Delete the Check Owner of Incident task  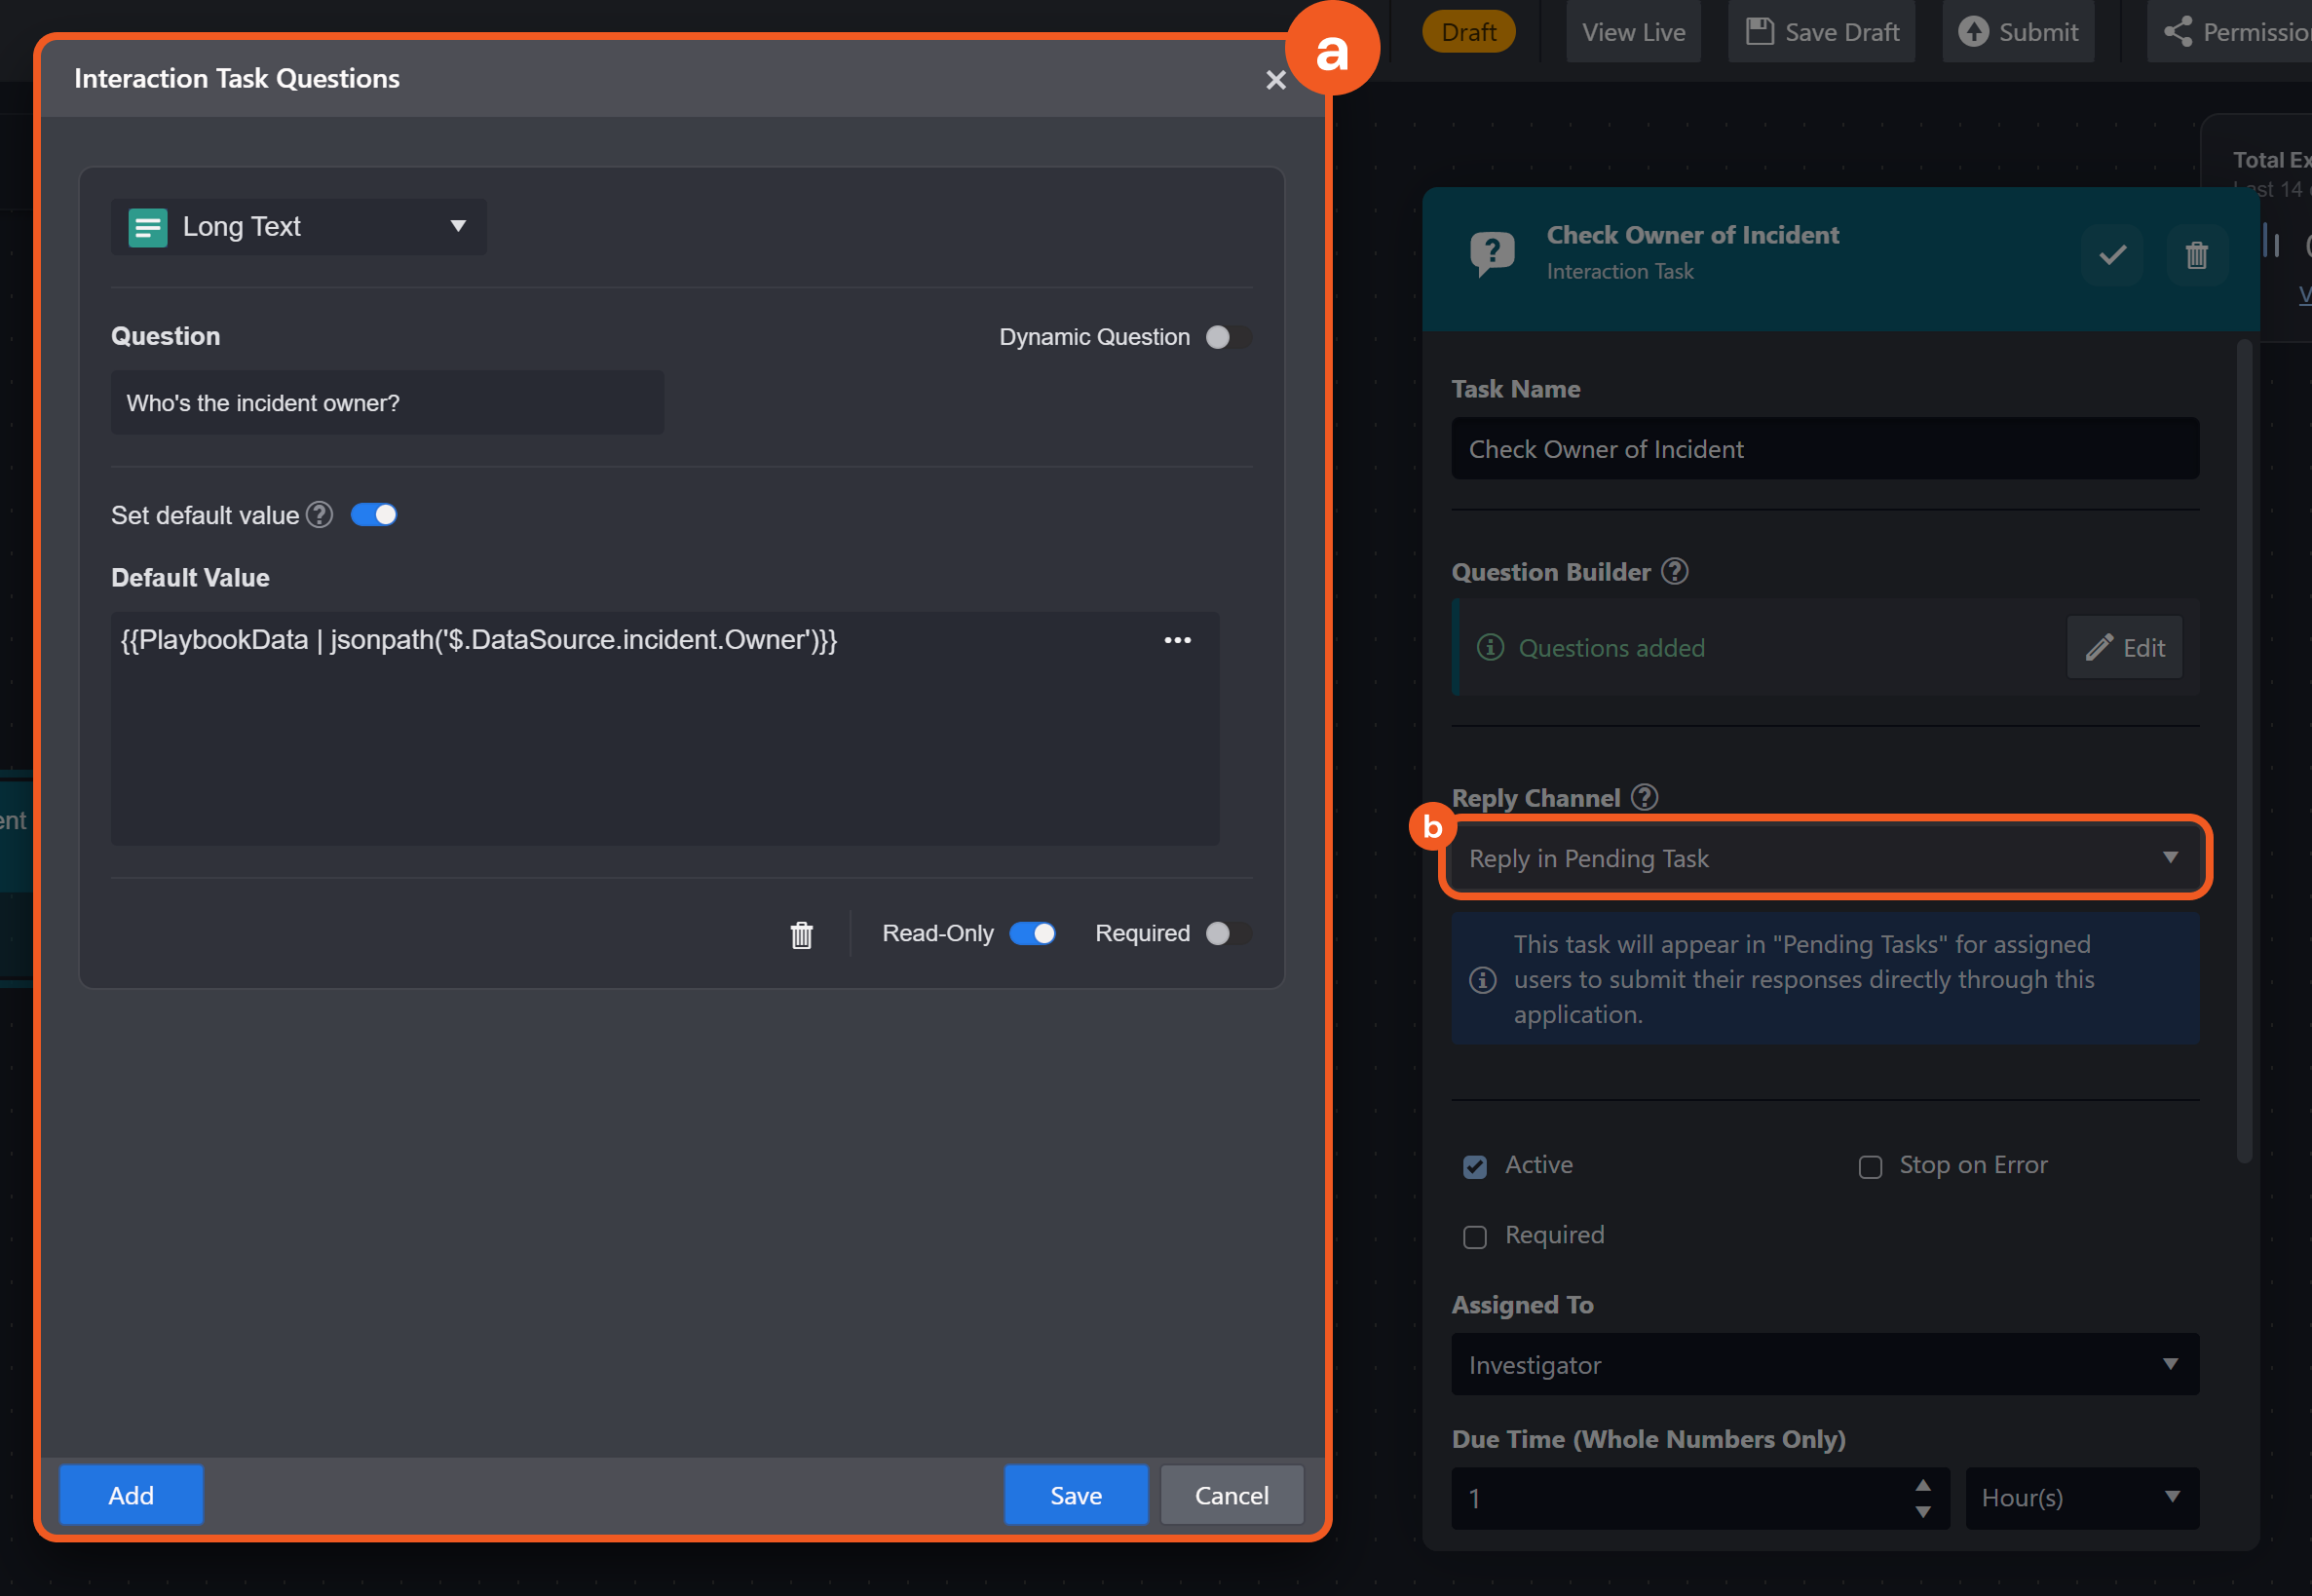click(2196, 255)
